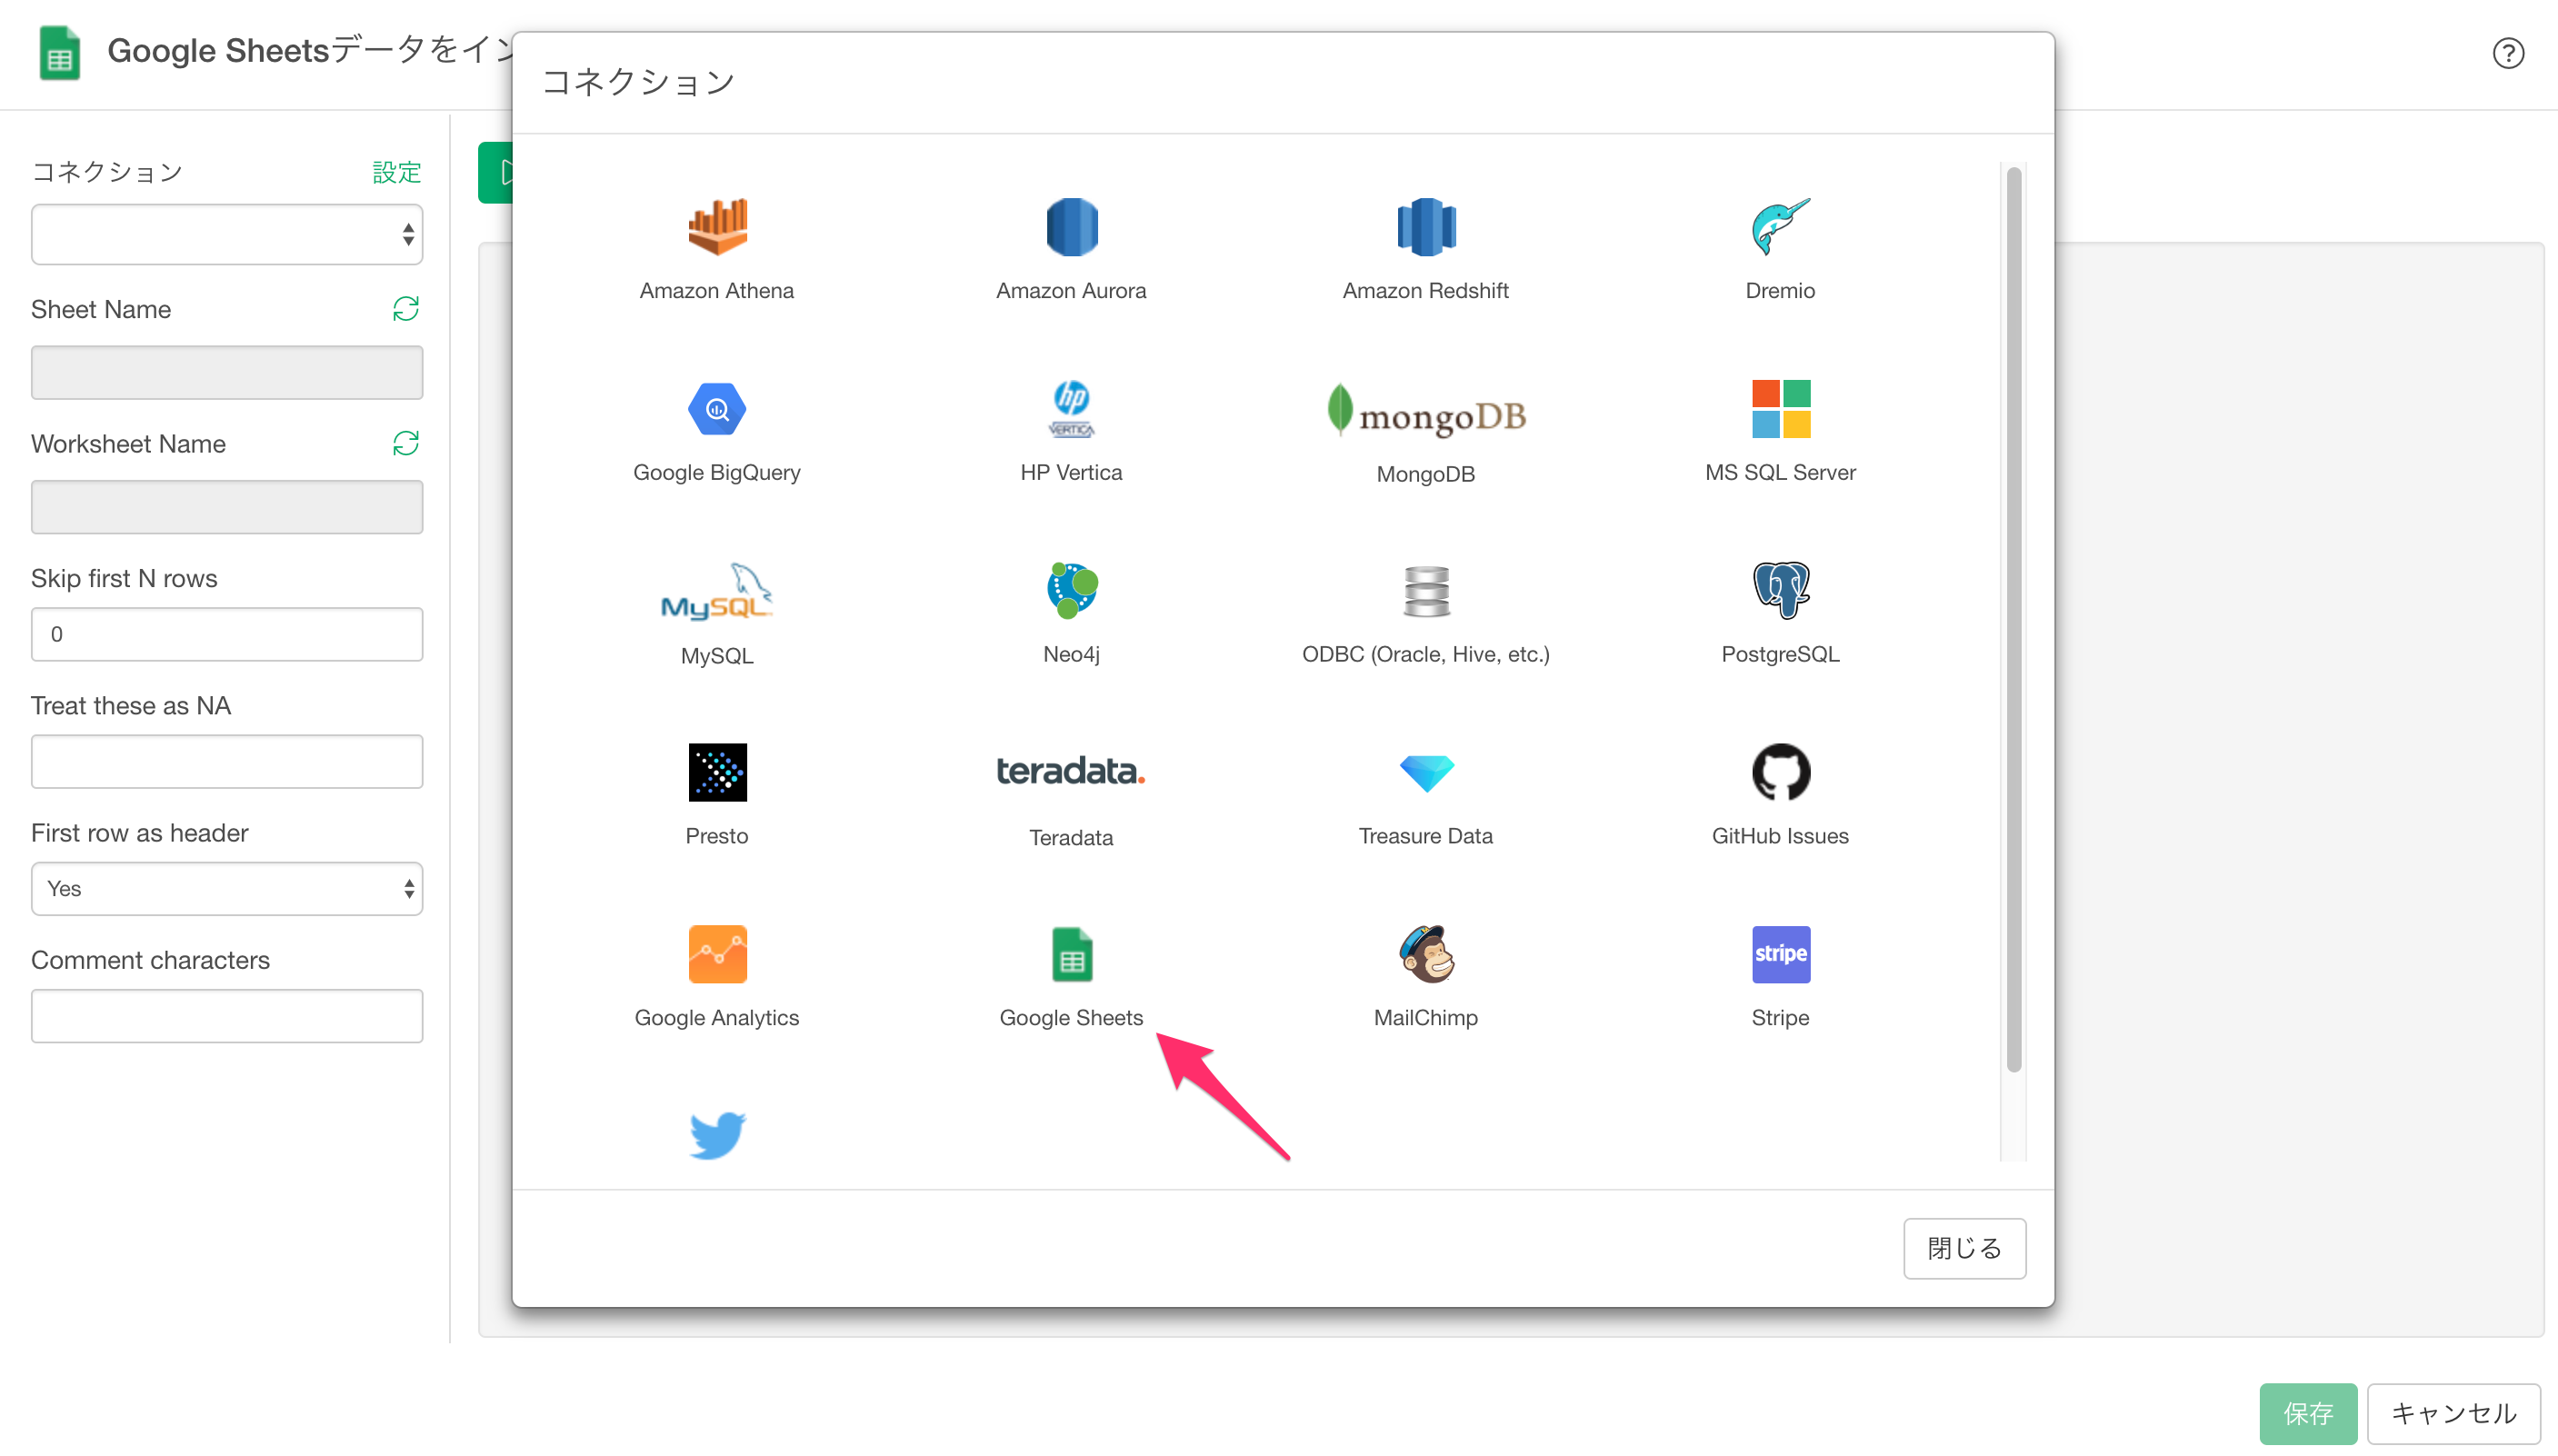This screenshot has height=1456, width=2558.
Task: Select the HP Vertica icon
Action: click(x=1071, y=409)
